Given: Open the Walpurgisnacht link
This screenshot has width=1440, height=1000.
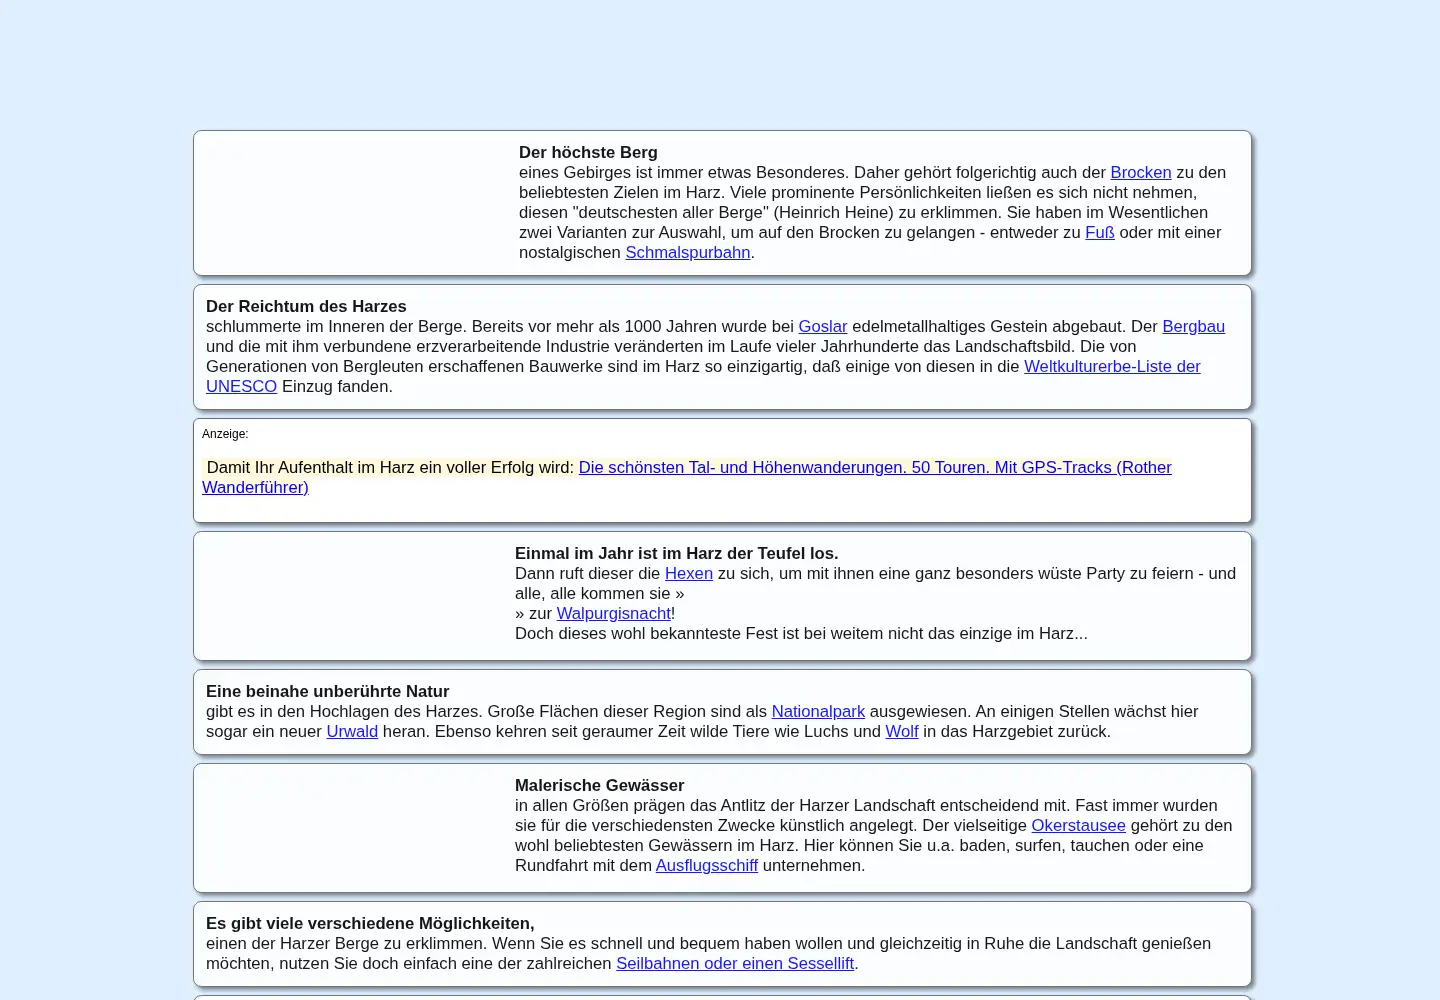Looking at the screenshot, I should point(613,613).
